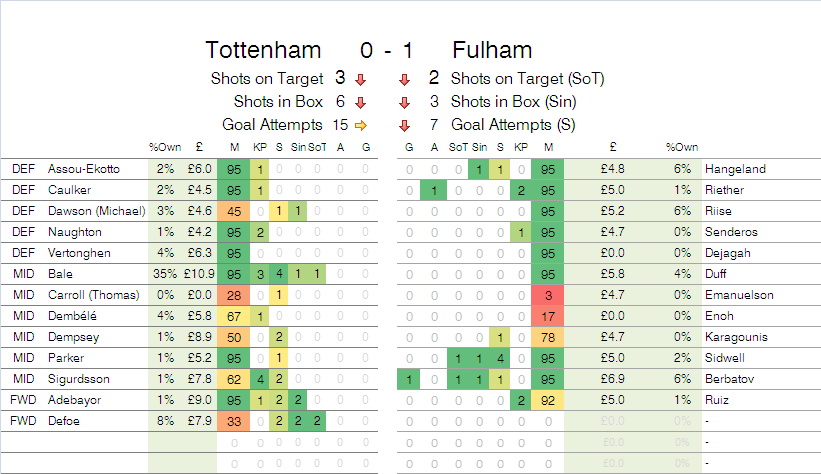Click Riether's assist cell showing 1
The height and width of the screenshot is (474, 821).
(x=434, y=190)
